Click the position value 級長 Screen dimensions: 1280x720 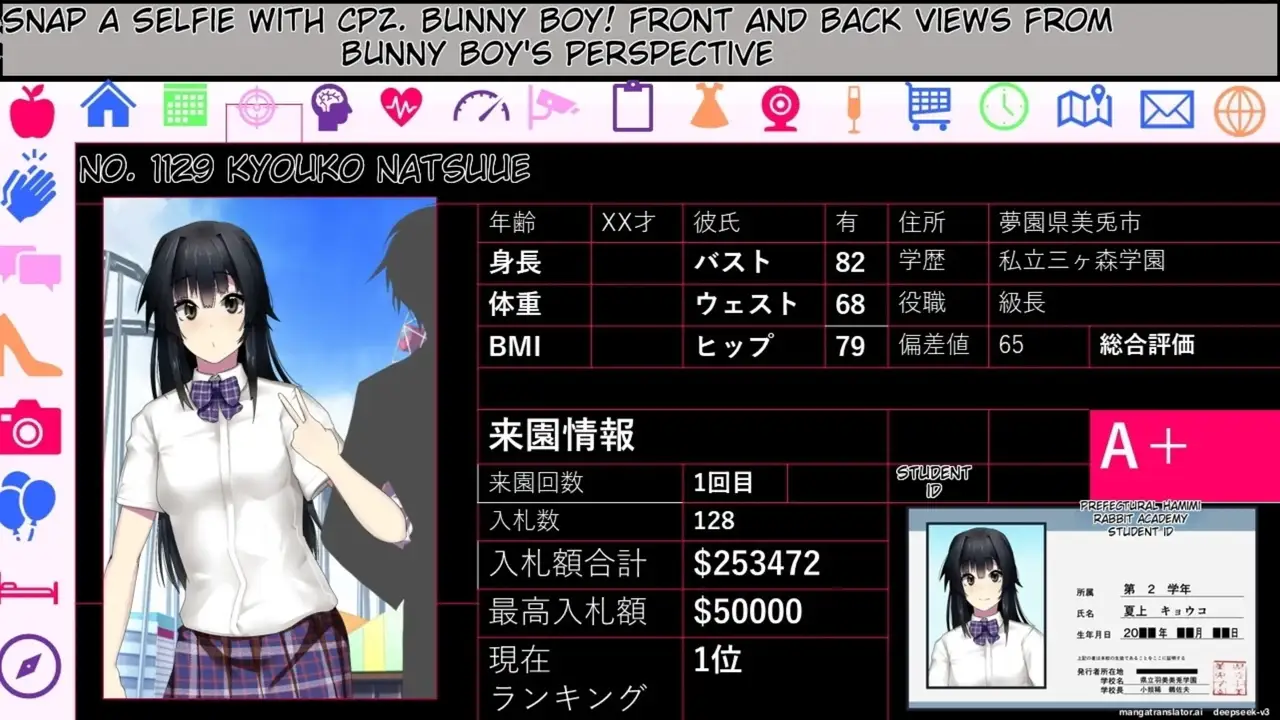1022,303
